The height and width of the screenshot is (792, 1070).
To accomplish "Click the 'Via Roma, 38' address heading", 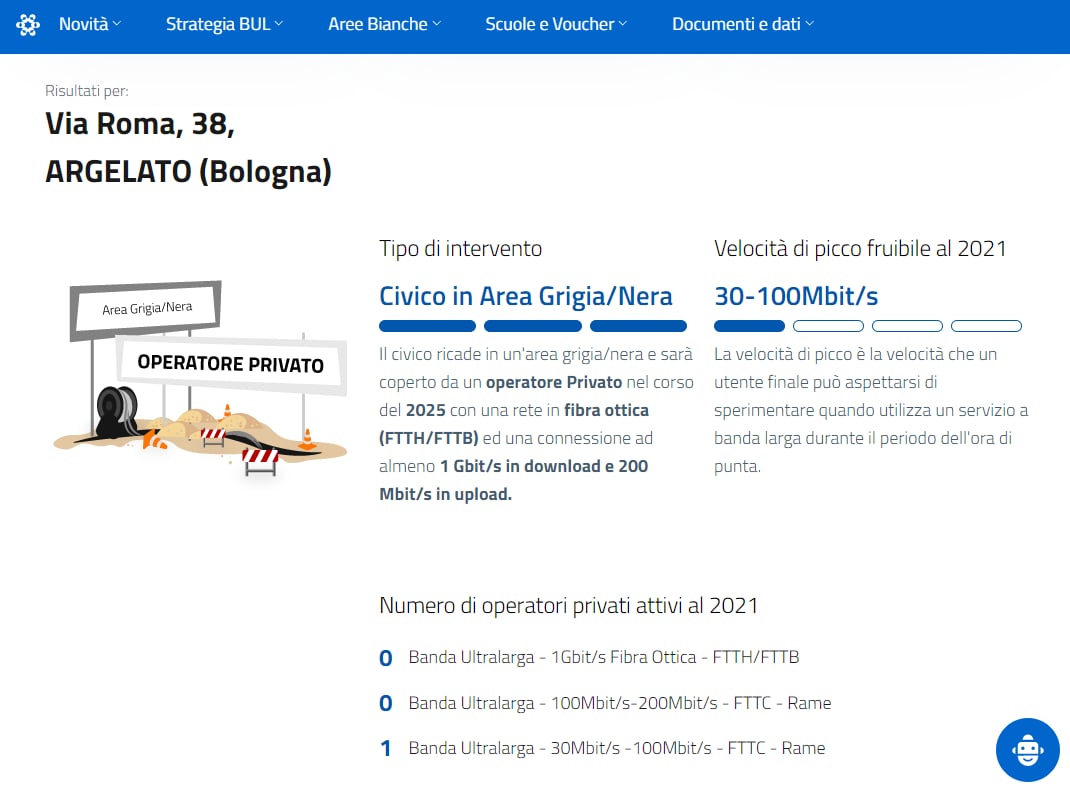I will point(140,124).
